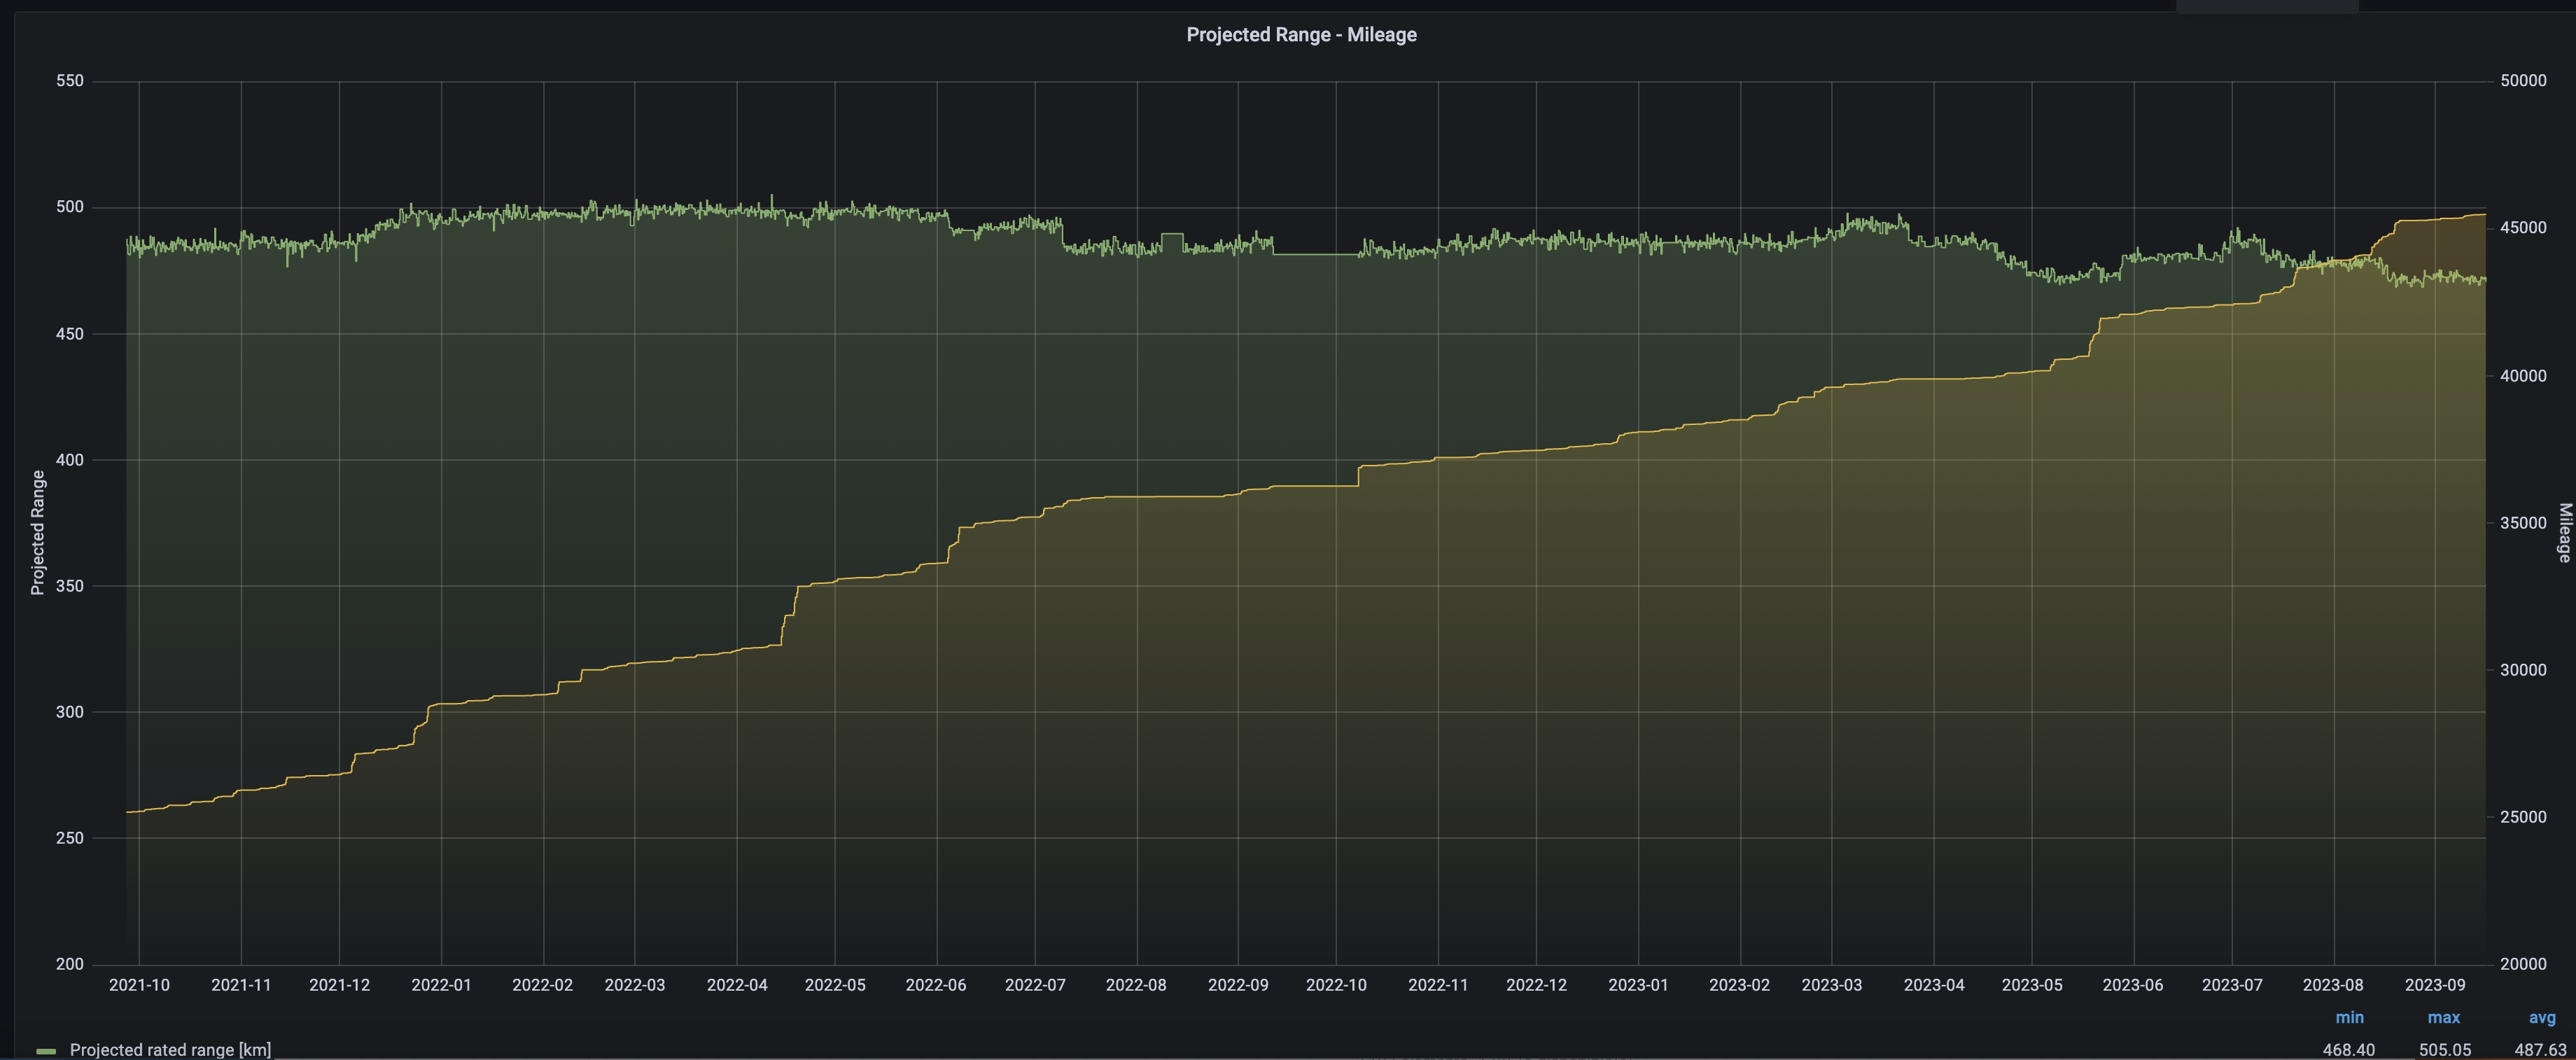Click the Mileage right axis title
The width and height of the screenshot is (2576, 1060).
[x=2565, y=532]
